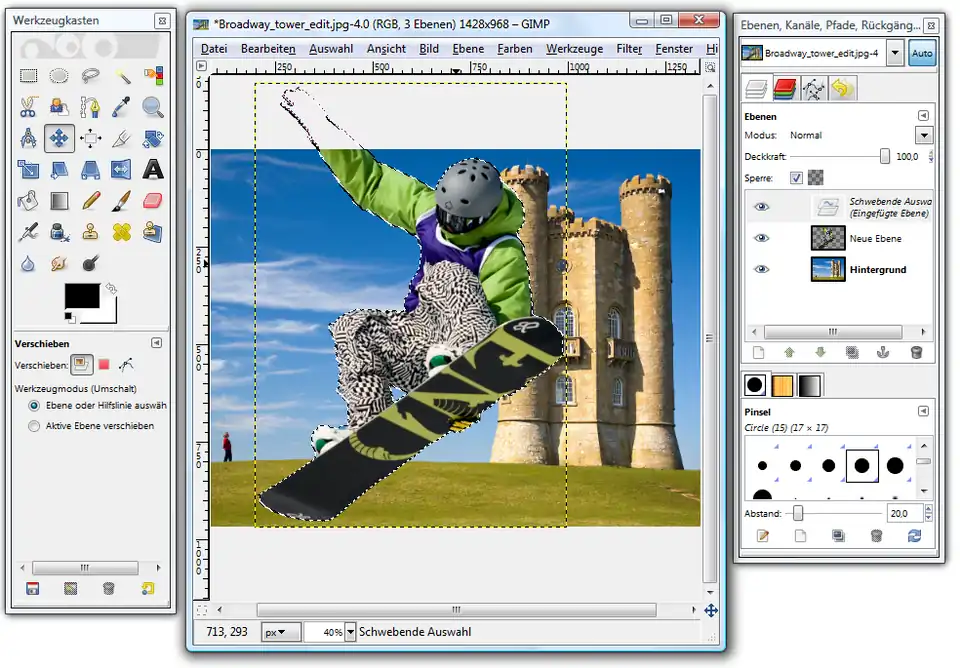Screen dimensions: 960x668
Task: Select the Zoom magnifier tool
Action: click(153, 107)
